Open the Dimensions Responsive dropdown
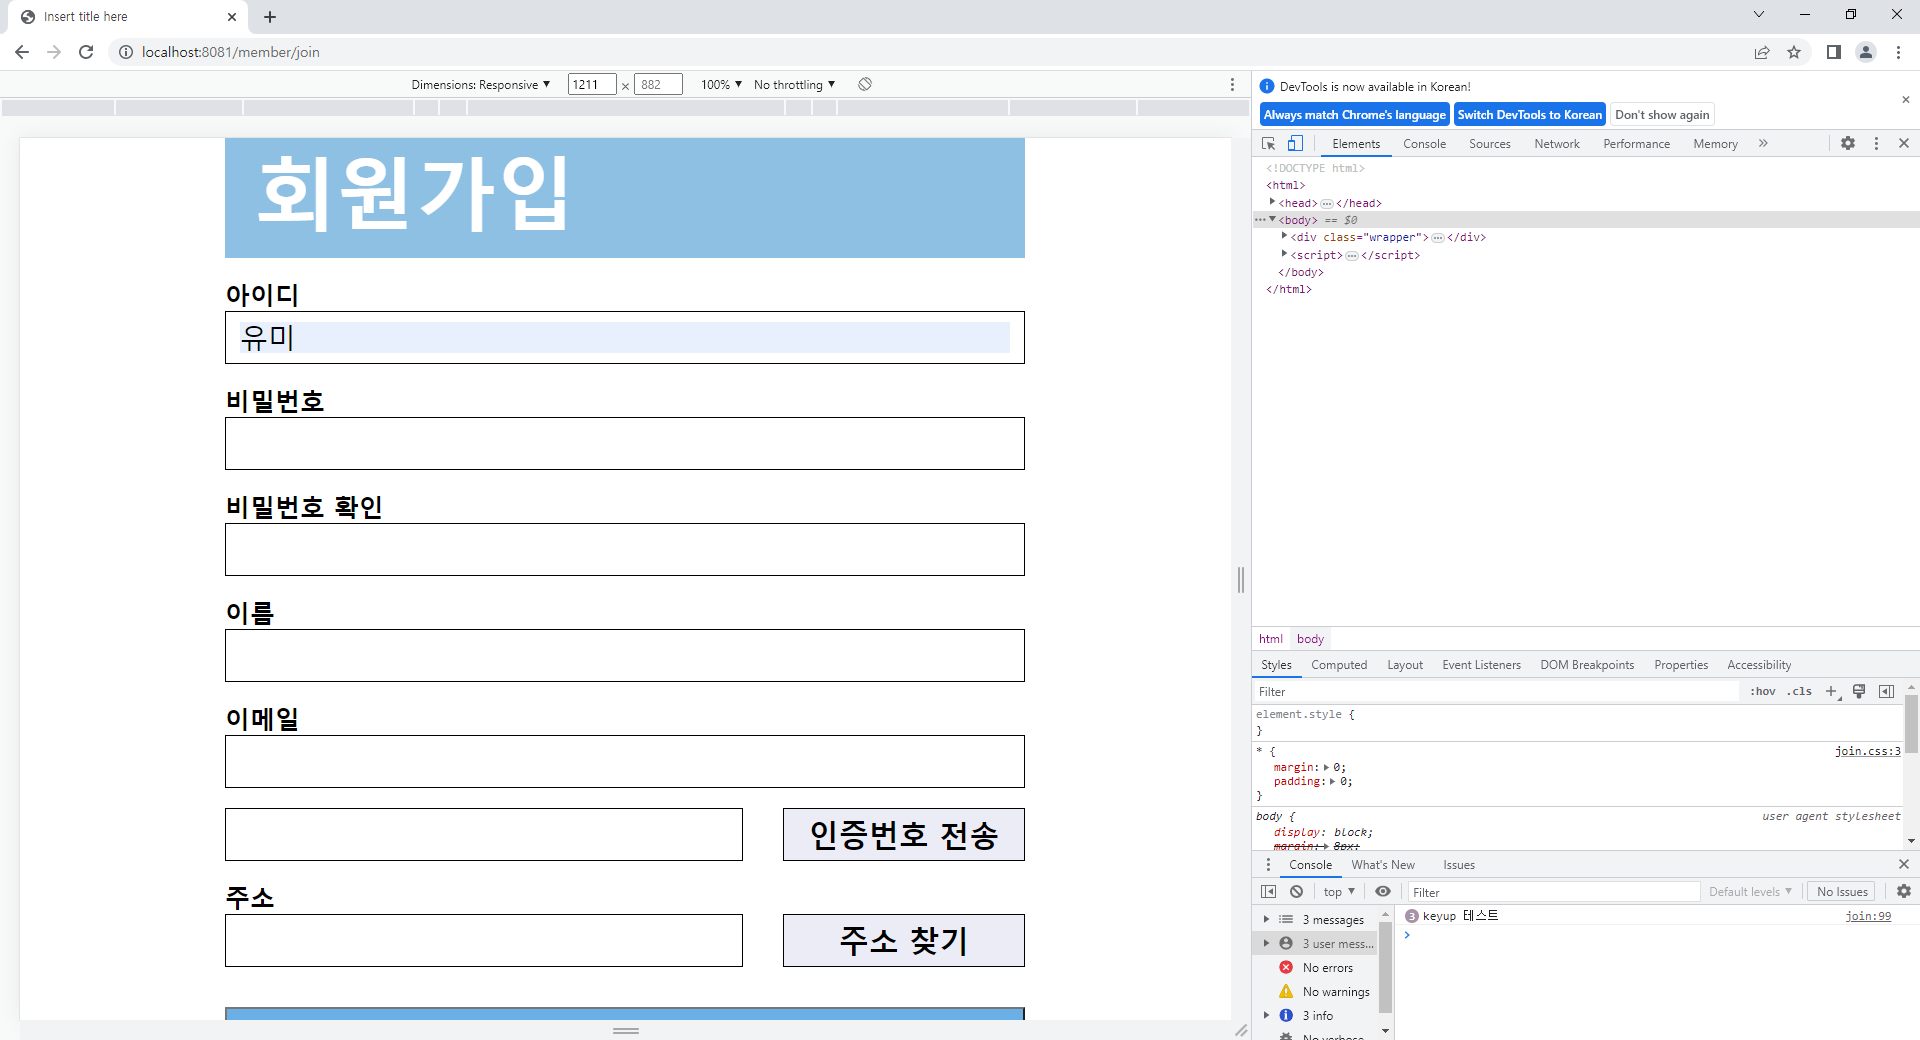The image size is (1920, 1040). pyautogui.click(x=481, y=85)
